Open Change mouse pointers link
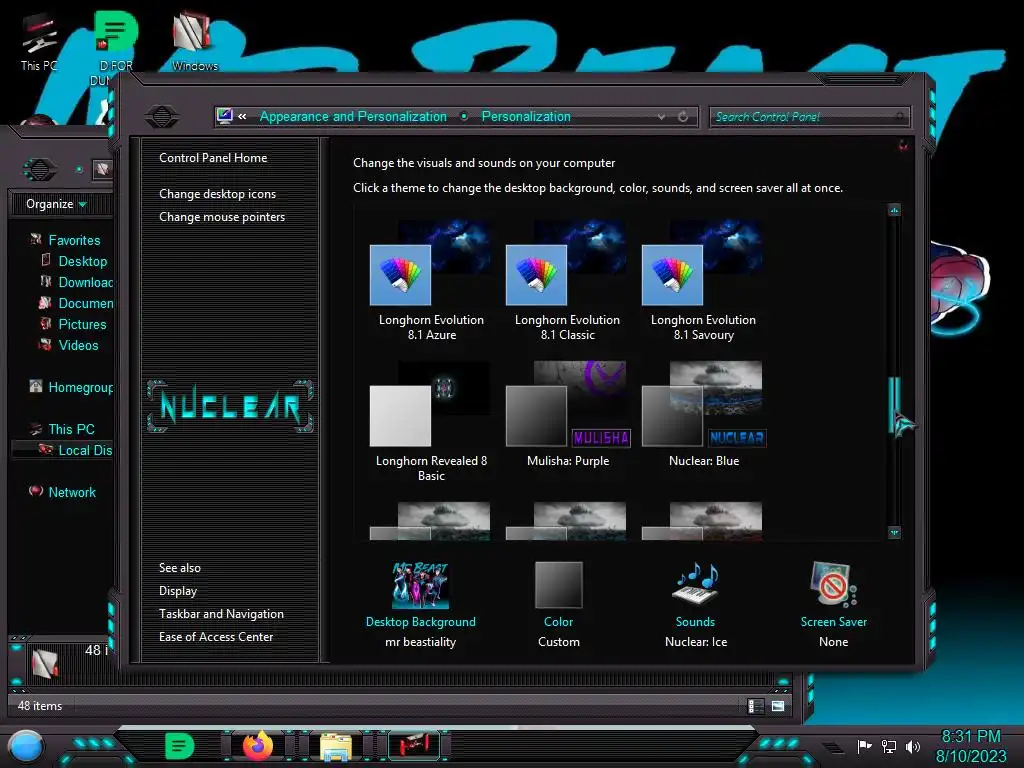Screen dimensions: 1024x768 click(x=222, y=217)
